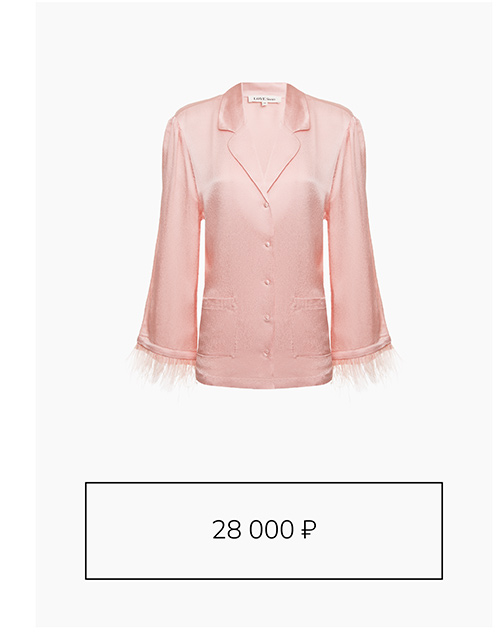This screenshot has height=639, width=500.
Task: Click the second button from the top
Action: (267, 244)
